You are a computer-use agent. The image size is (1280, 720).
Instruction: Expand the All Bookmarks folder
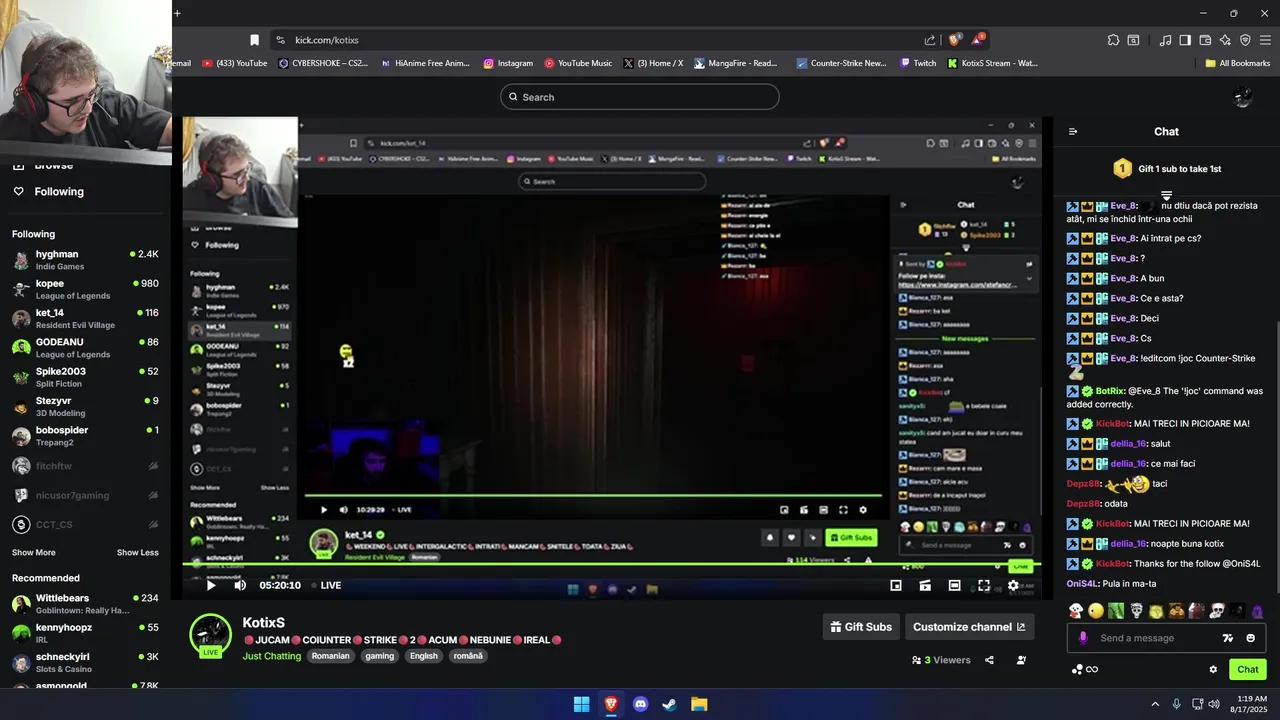click(1238, 63)
